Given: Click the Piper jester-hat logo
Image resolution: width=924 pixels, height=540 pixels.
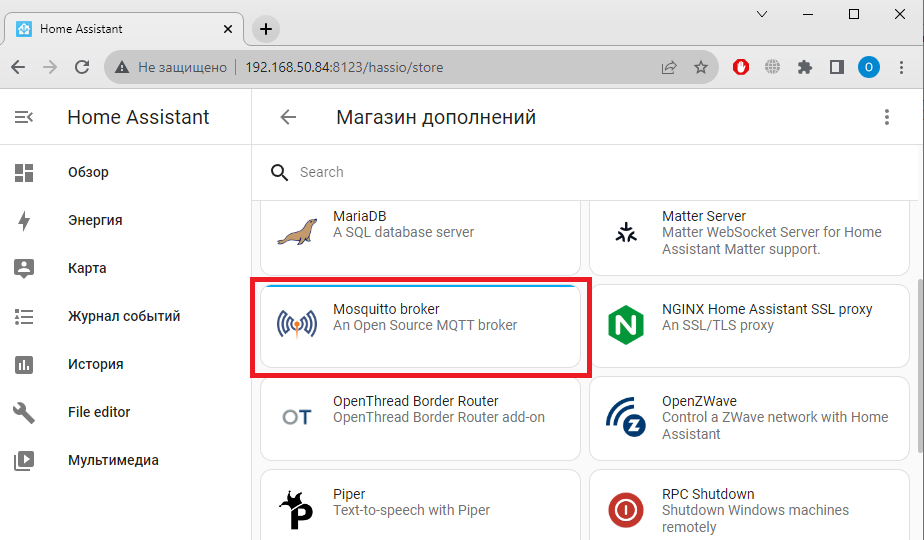Looking at the screenshot, I should tap(296, 510).
